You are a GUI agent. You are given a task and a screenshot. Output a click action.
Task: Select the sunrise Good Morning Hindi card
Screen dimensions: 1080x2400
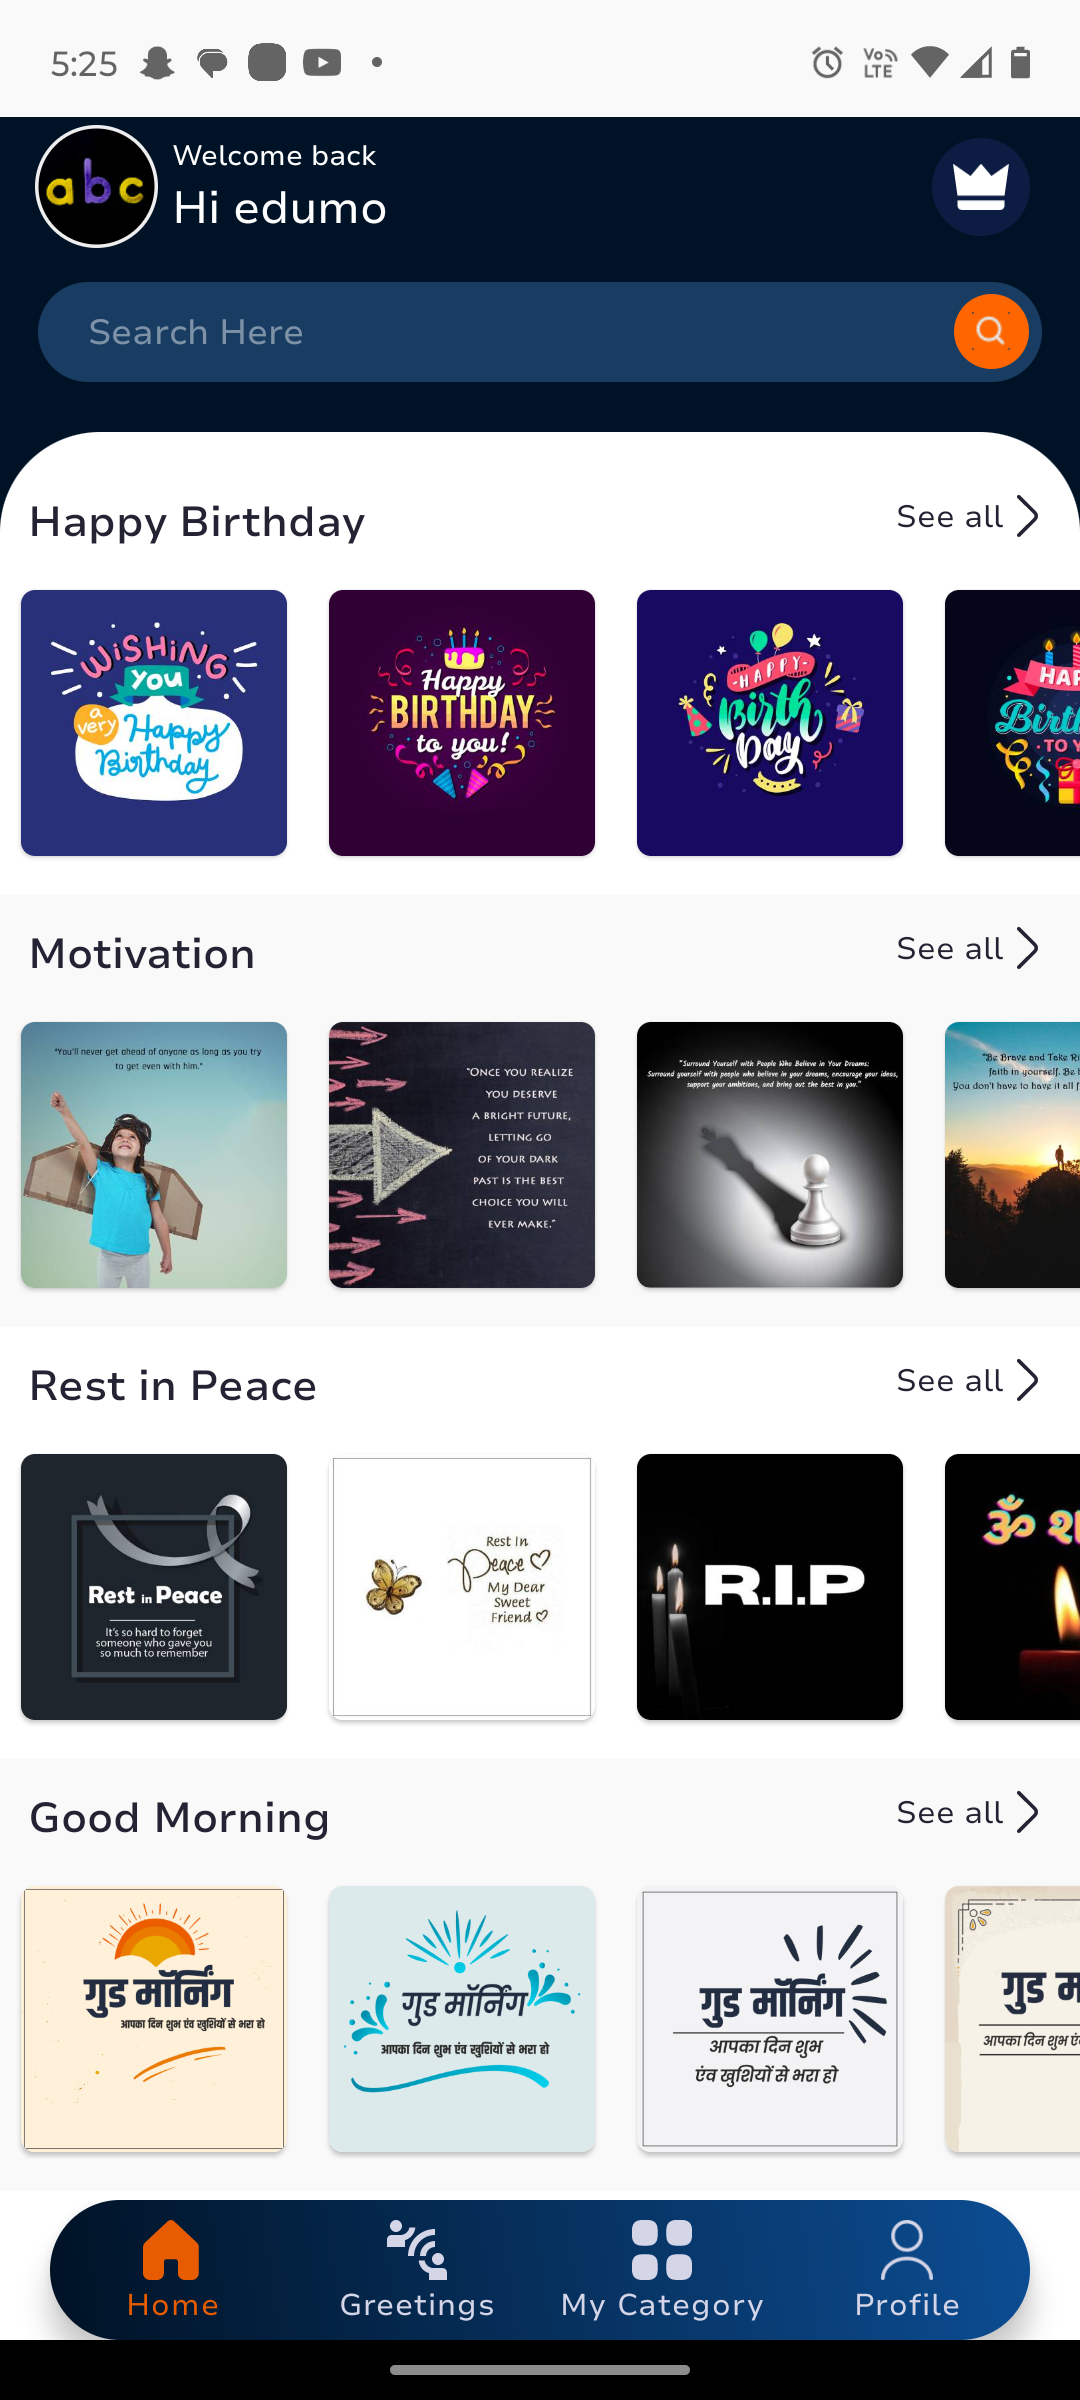154,2019
